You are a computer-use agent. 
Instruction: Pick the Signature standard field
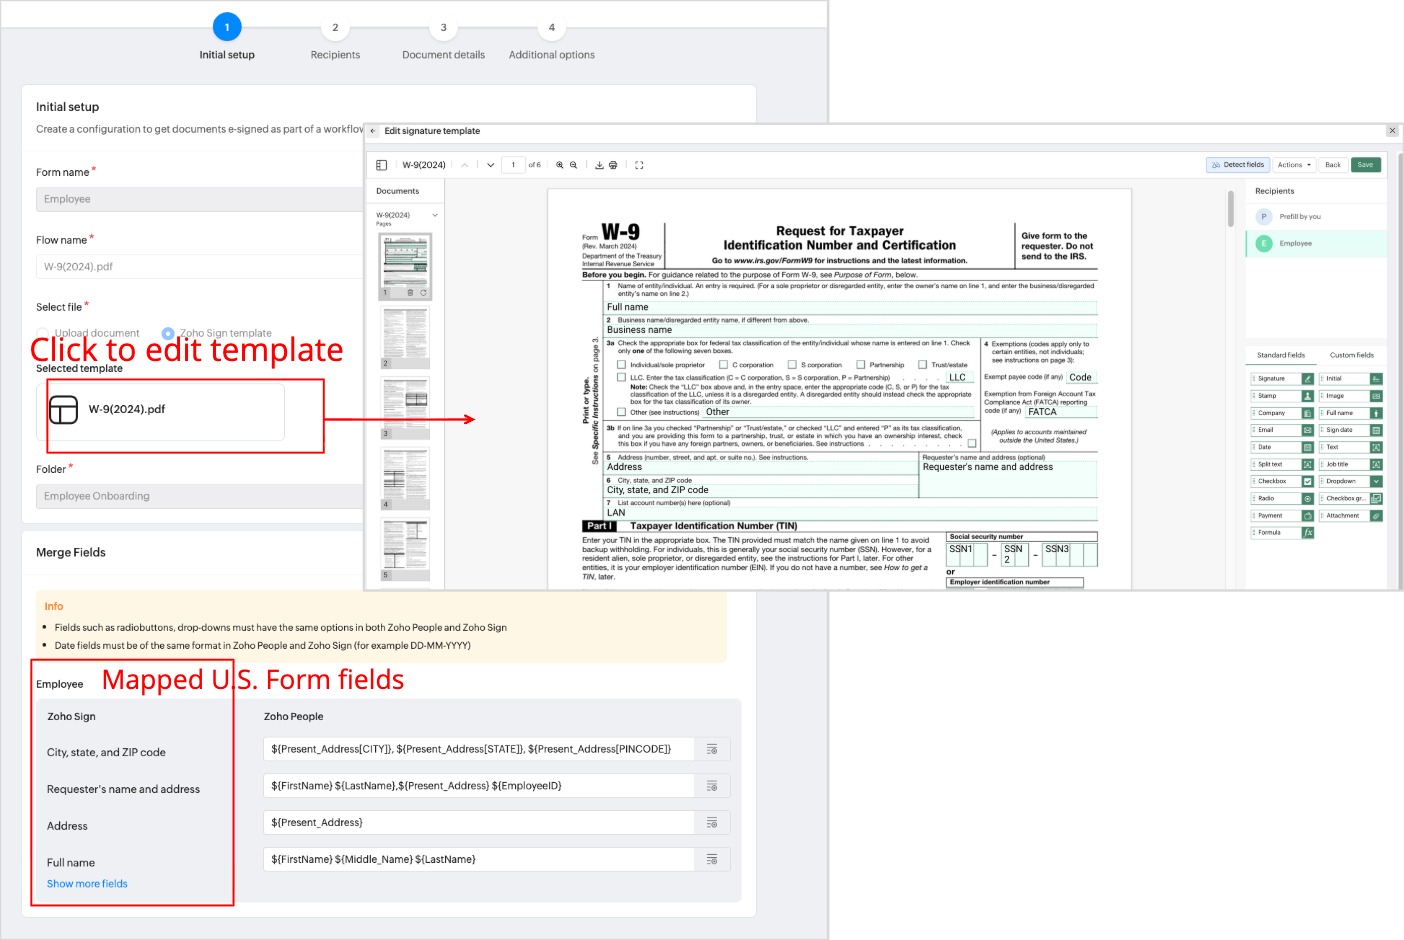pos(1282,379)
